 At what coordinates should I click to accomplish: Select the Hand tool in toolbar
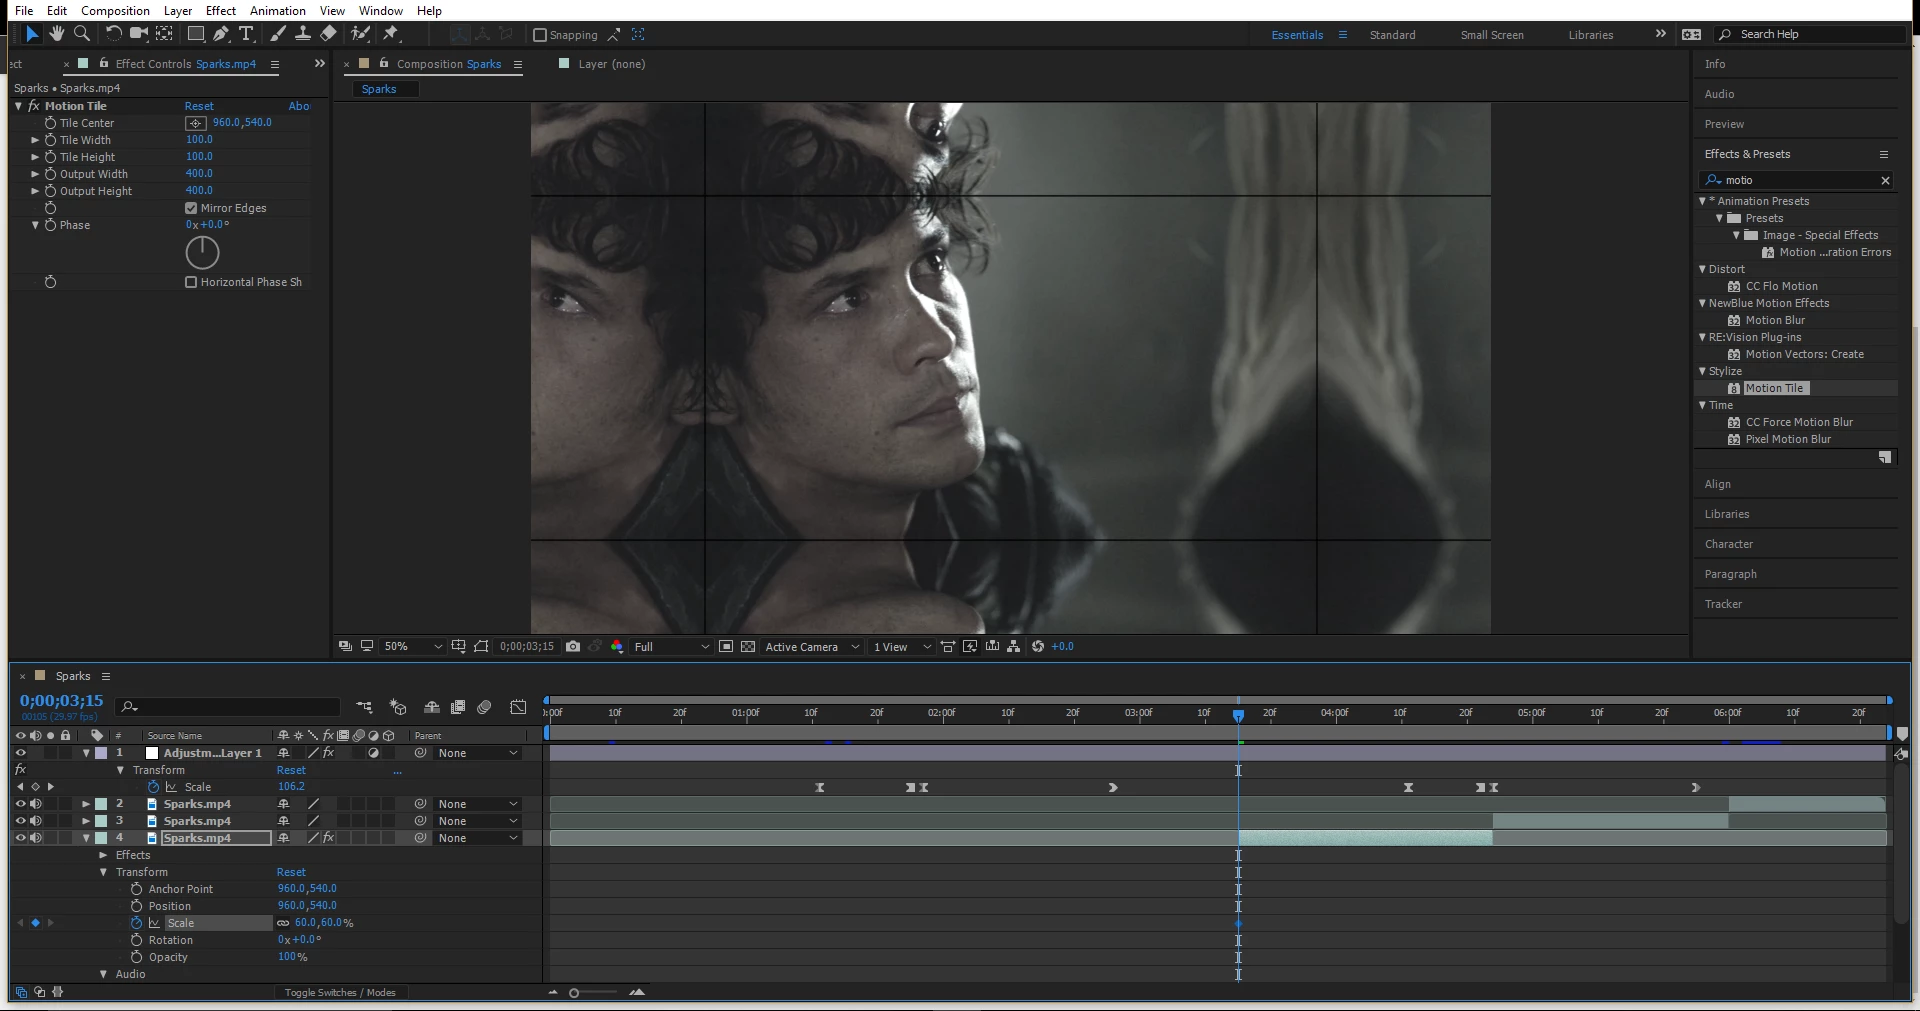coord(57,34)
